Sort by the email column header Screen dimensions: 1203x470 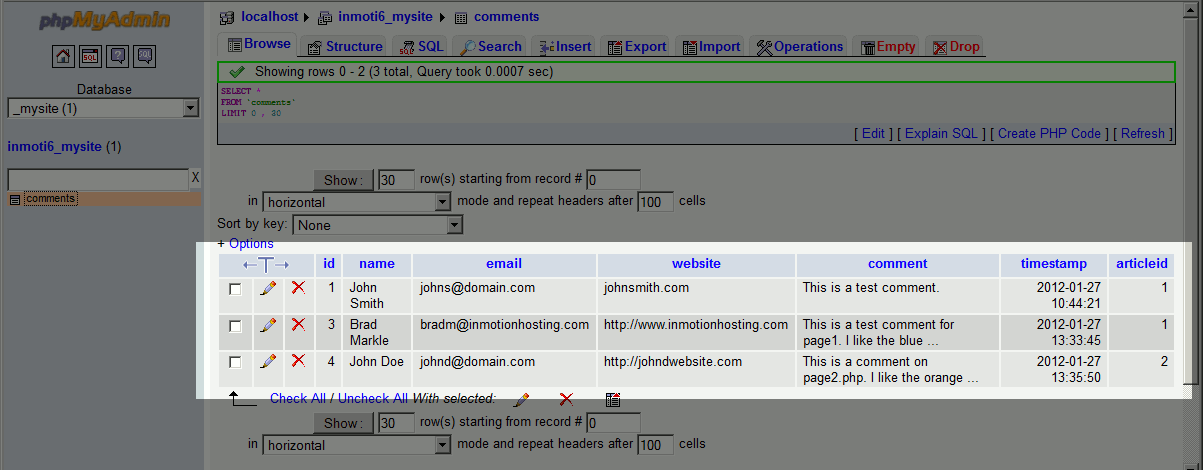[504, 264]
